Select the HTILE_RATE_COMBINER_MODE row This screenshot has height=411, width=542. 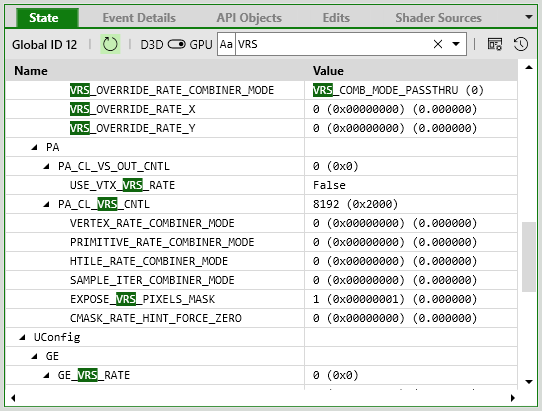[262, 261]
